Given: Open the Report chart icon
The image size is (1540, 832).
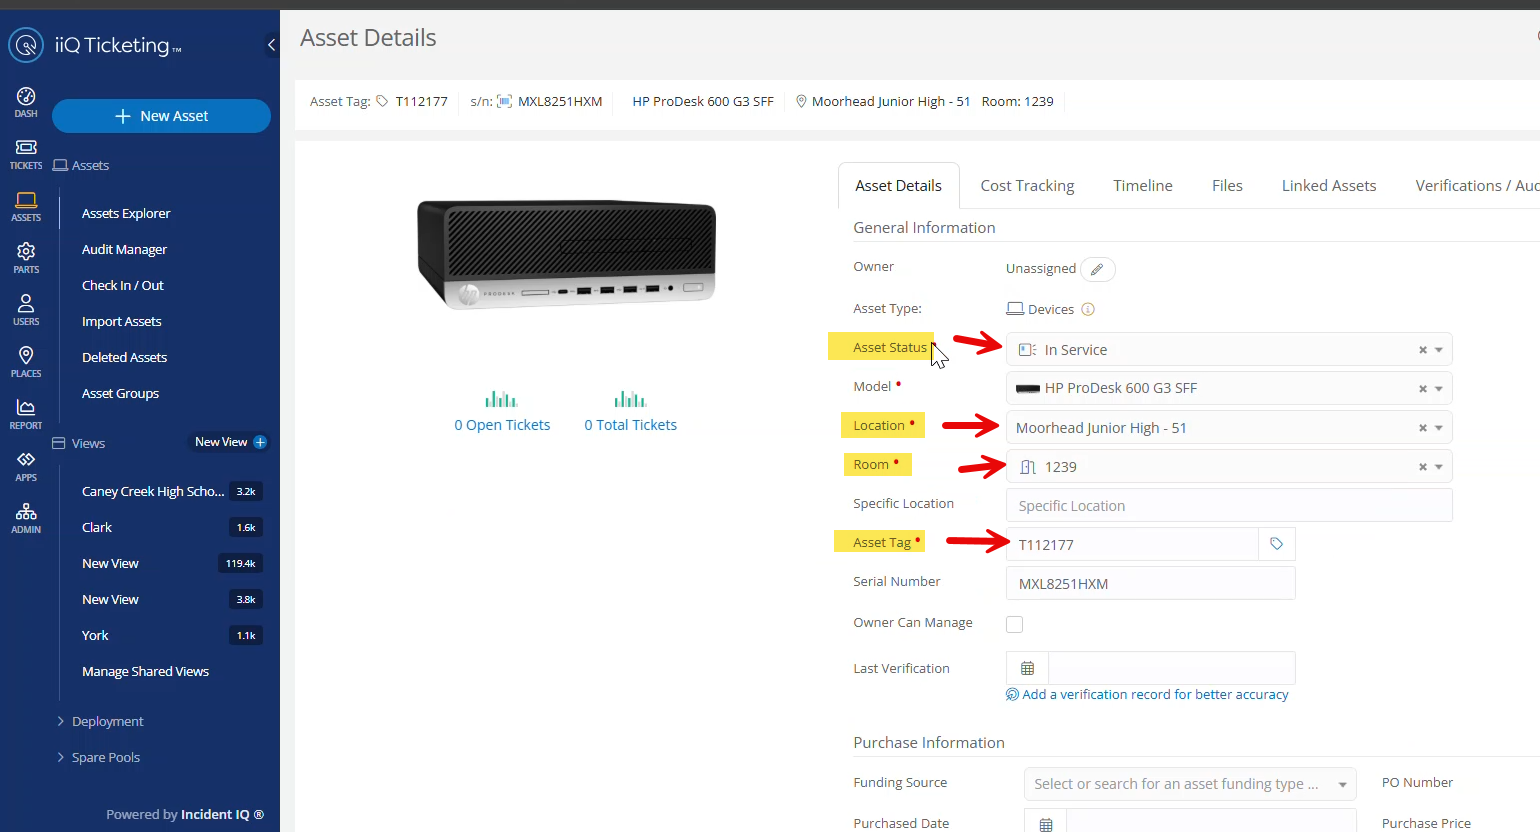Looking at the screenshot, I should tap(26, 412).
